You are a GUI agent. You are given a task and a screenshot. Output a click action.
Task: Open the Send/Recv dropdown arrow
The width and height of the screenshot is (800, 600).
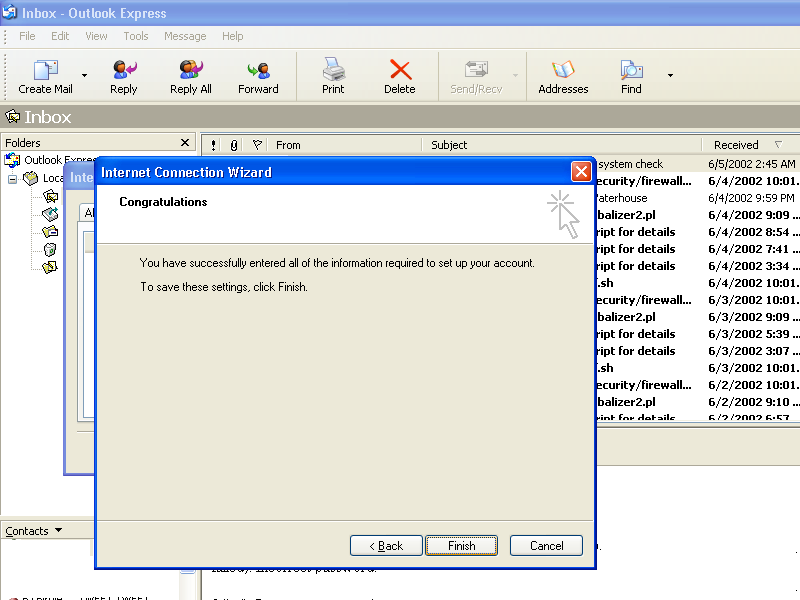pyautogui.click(x=515, y=76)
